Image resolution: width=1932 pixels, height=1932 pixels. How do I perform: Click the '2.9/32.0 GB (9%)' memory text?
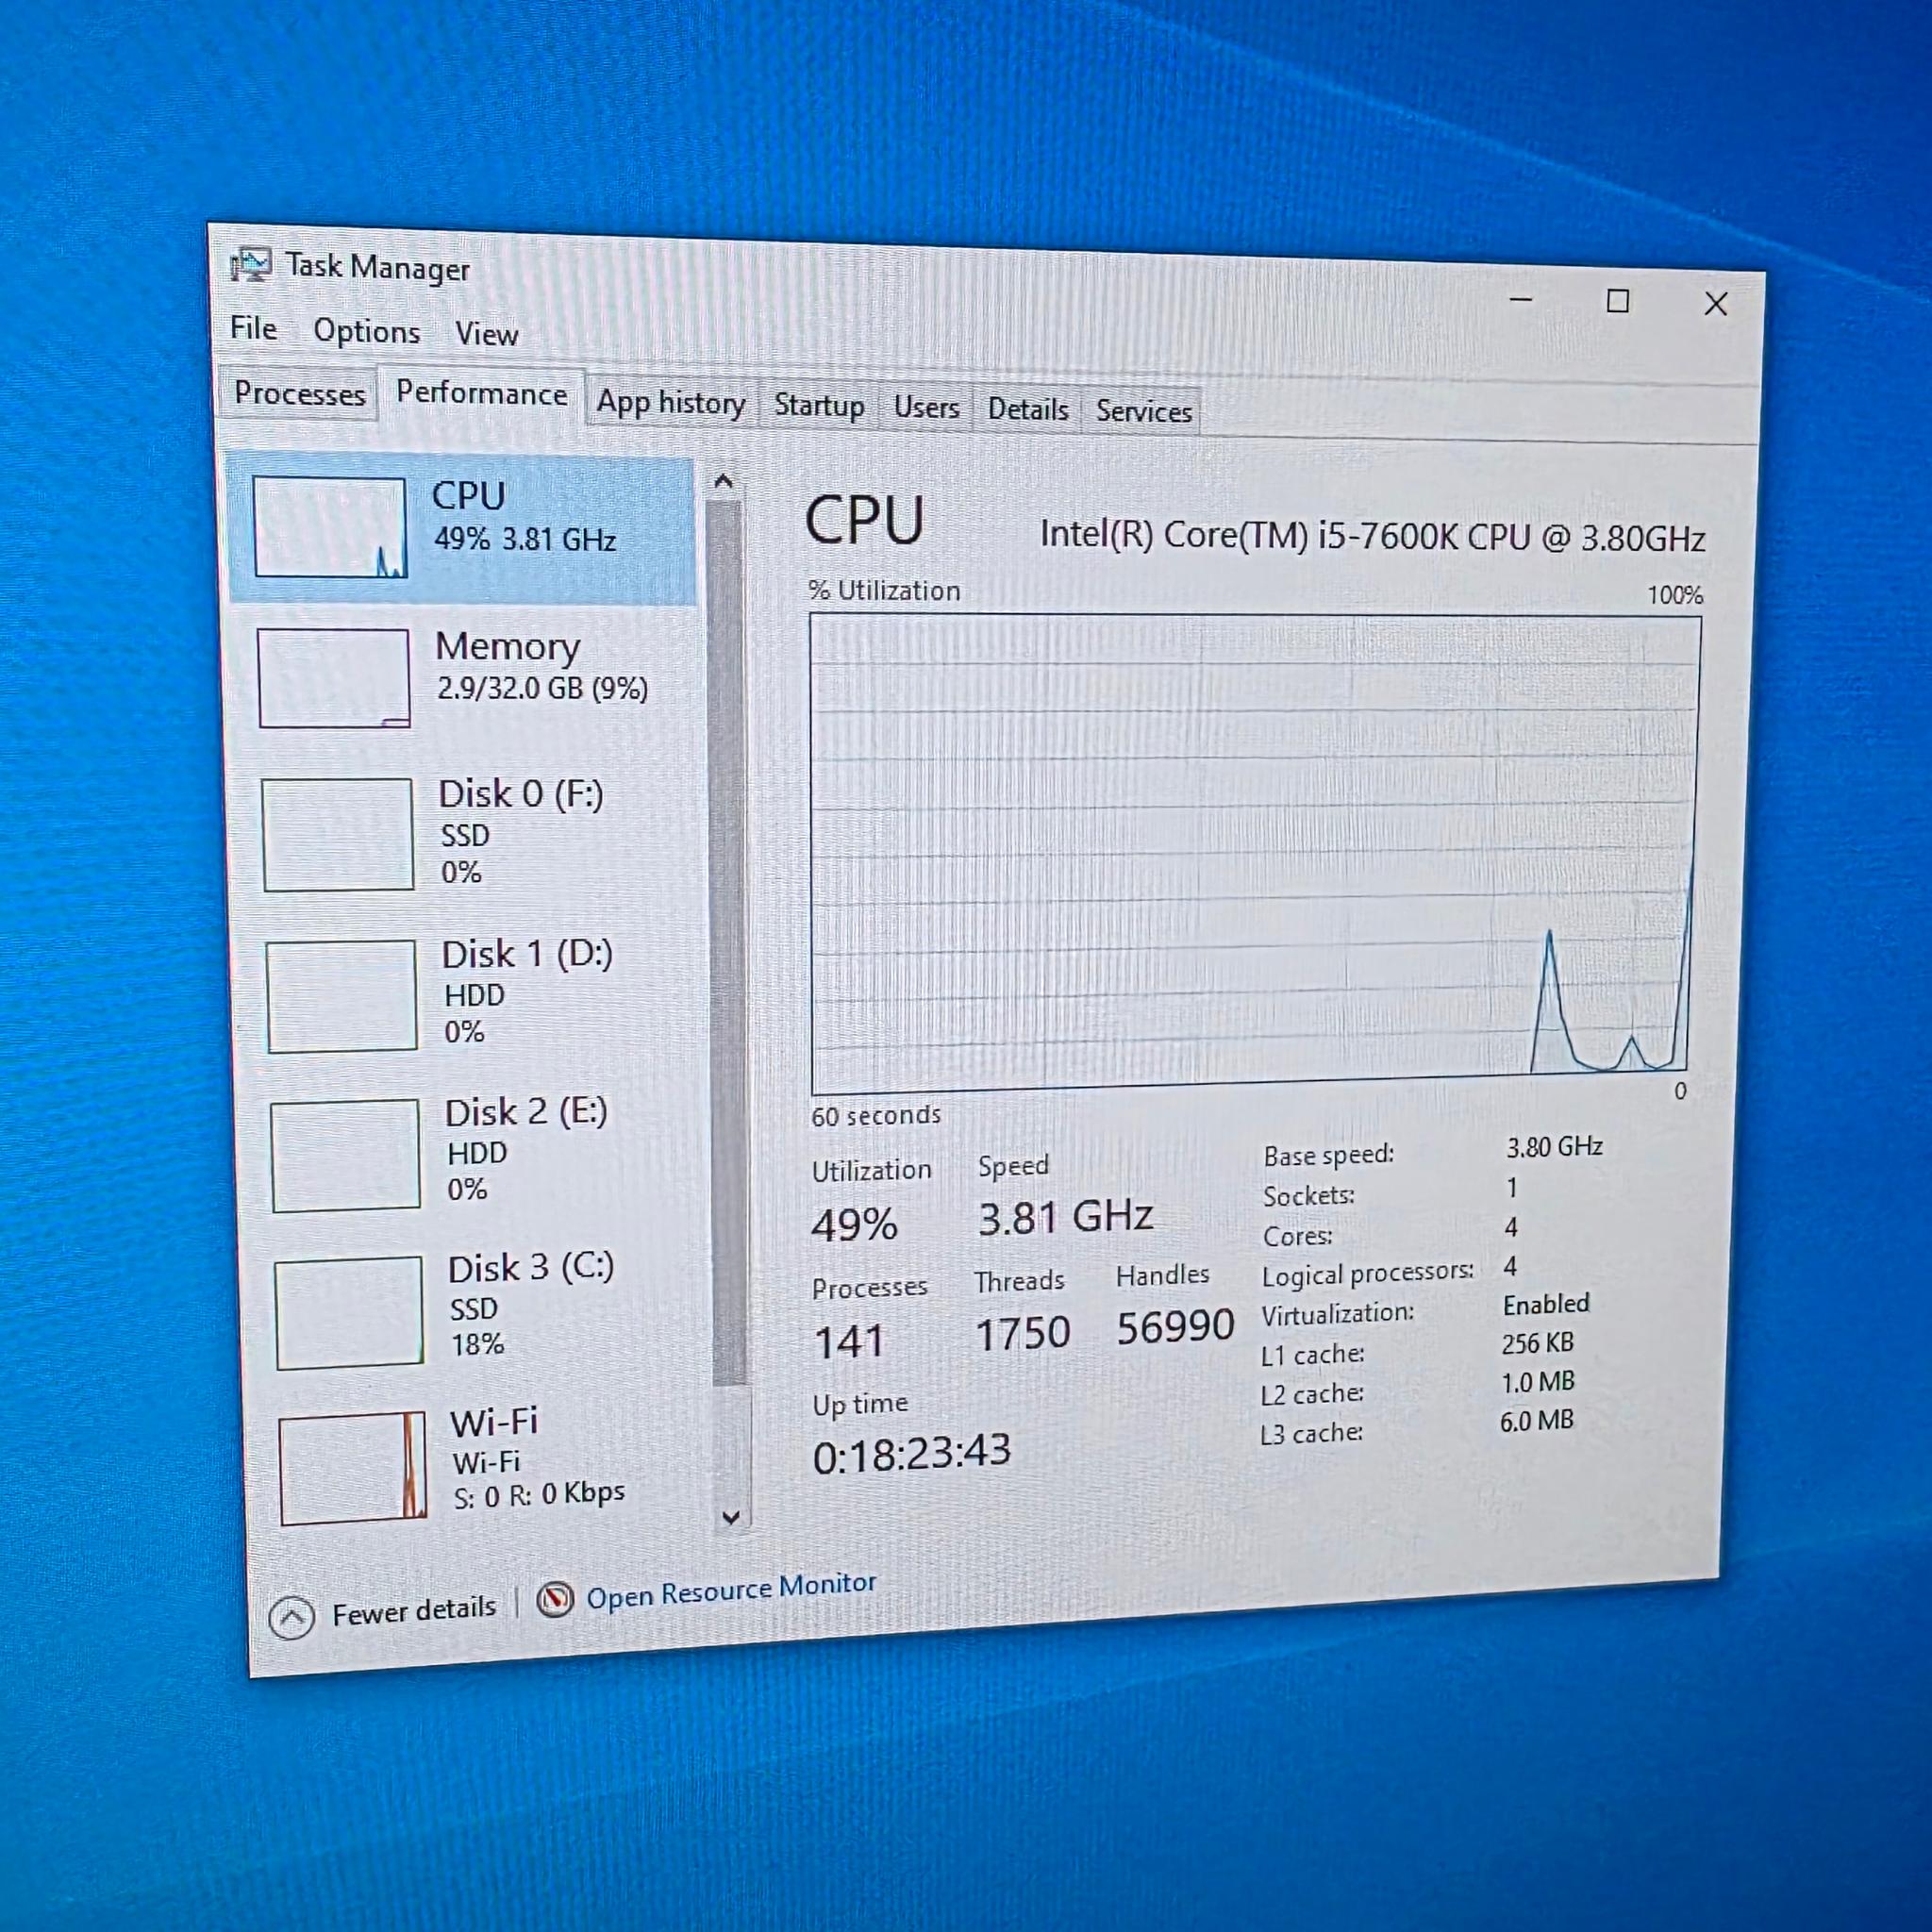(543, 688)
